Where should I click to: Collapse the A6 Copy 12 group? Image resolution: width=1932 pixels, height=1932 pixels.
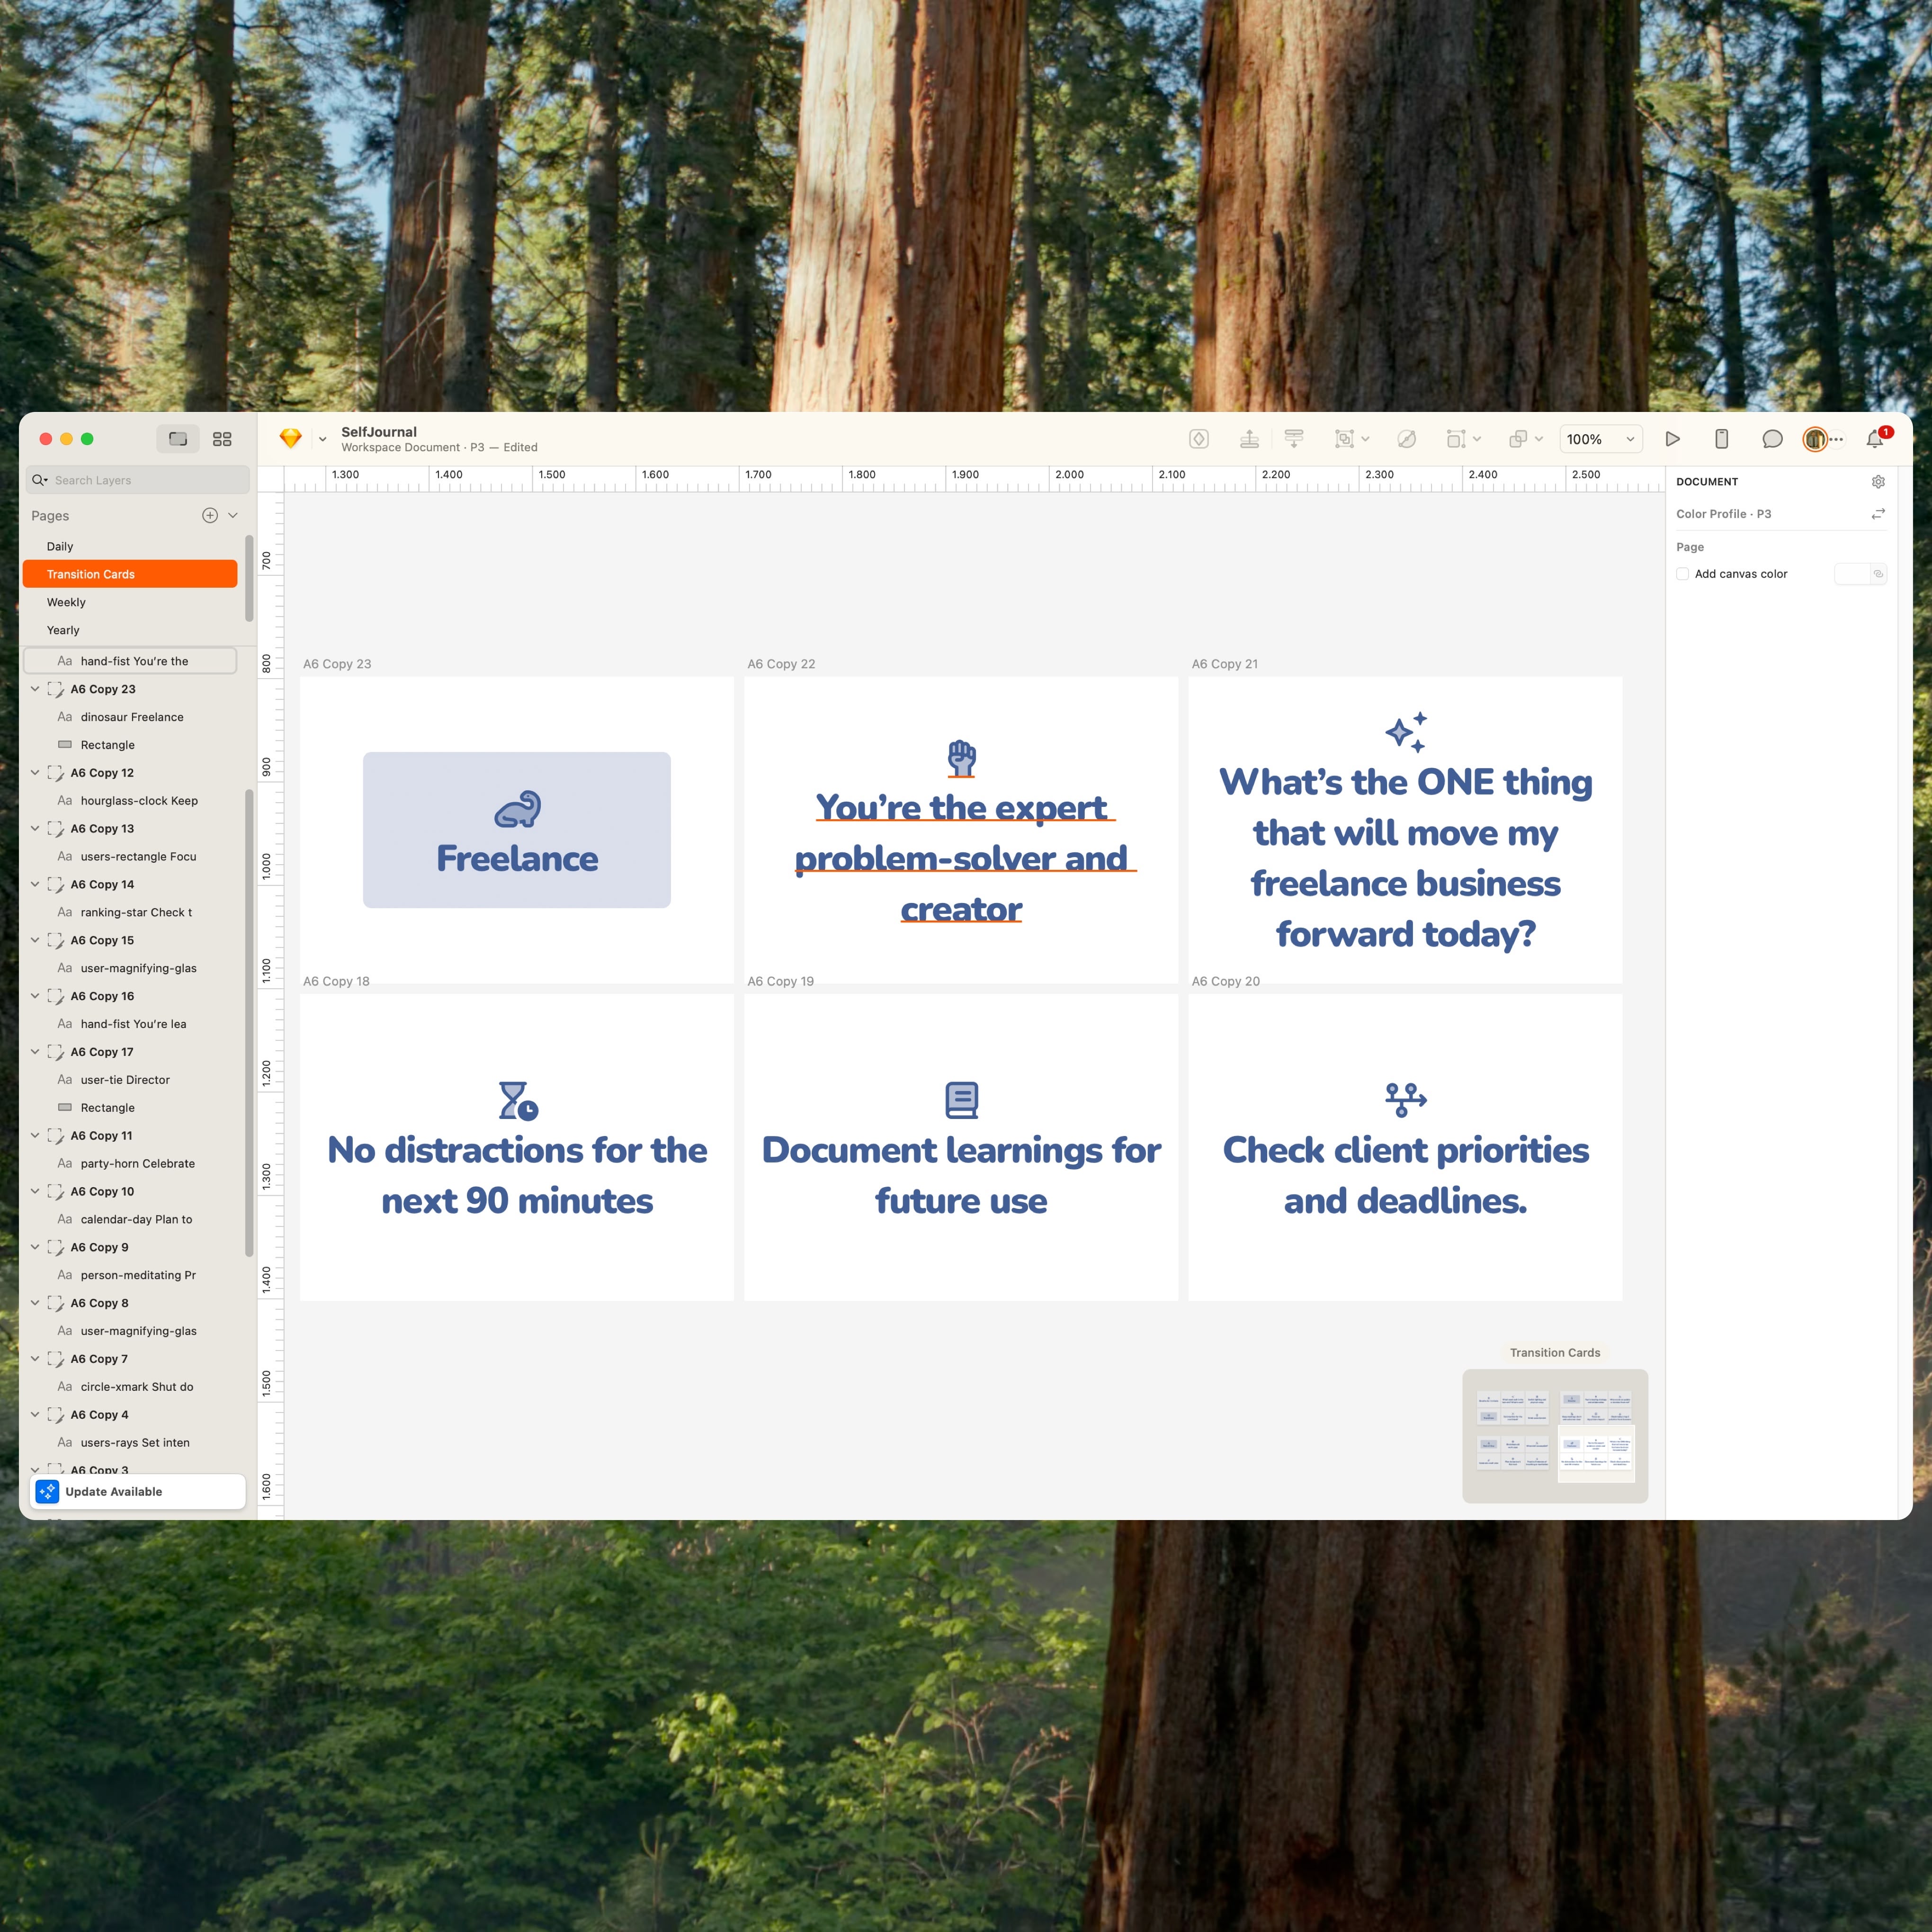click(x=35, y=773)
